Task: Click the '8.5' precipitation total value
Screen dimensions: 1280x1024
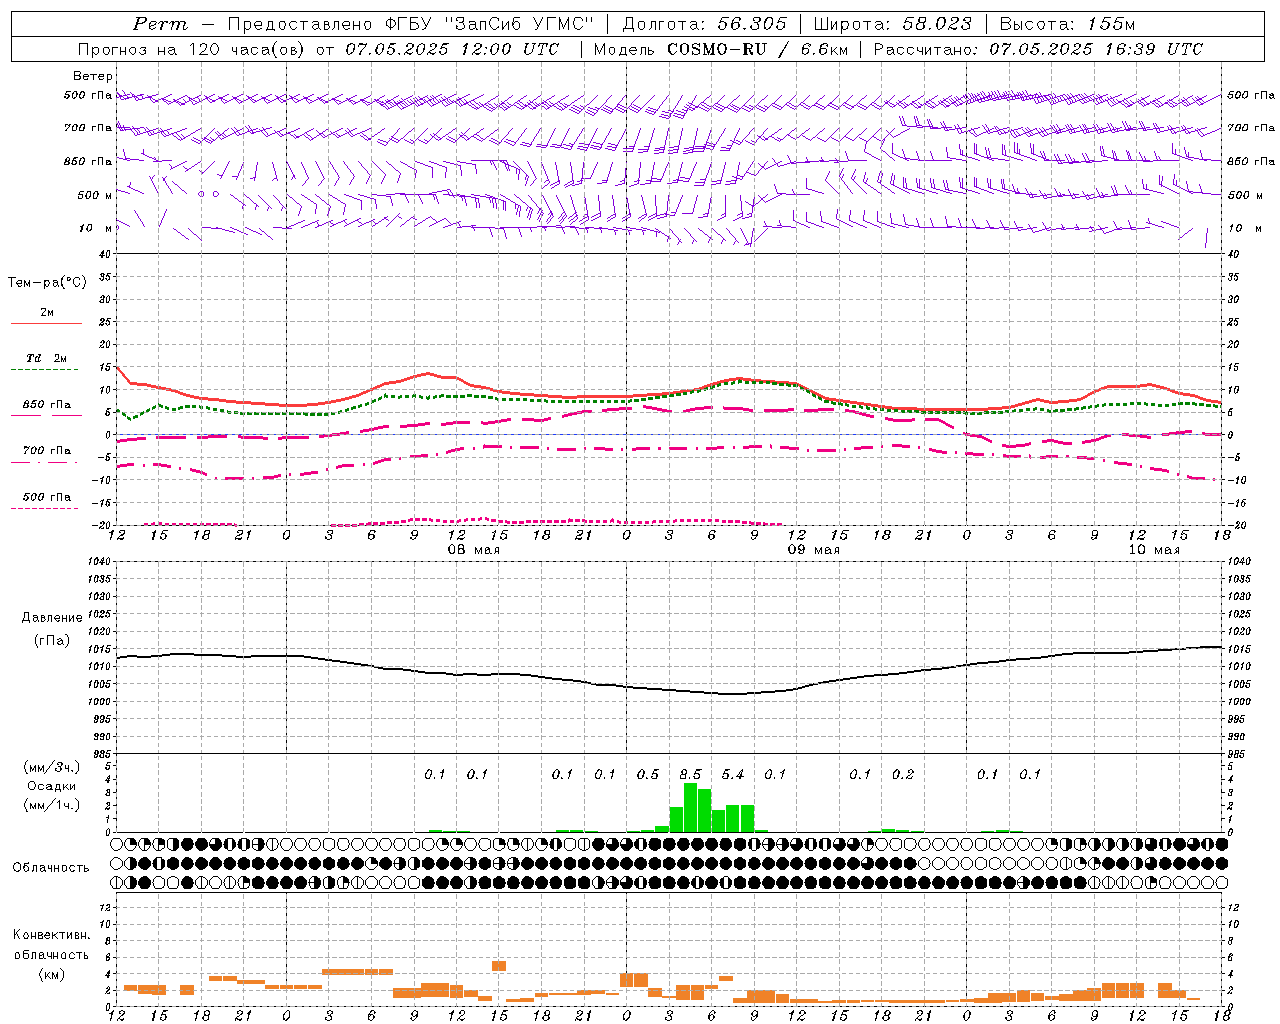Action: (x=690, y=774)
